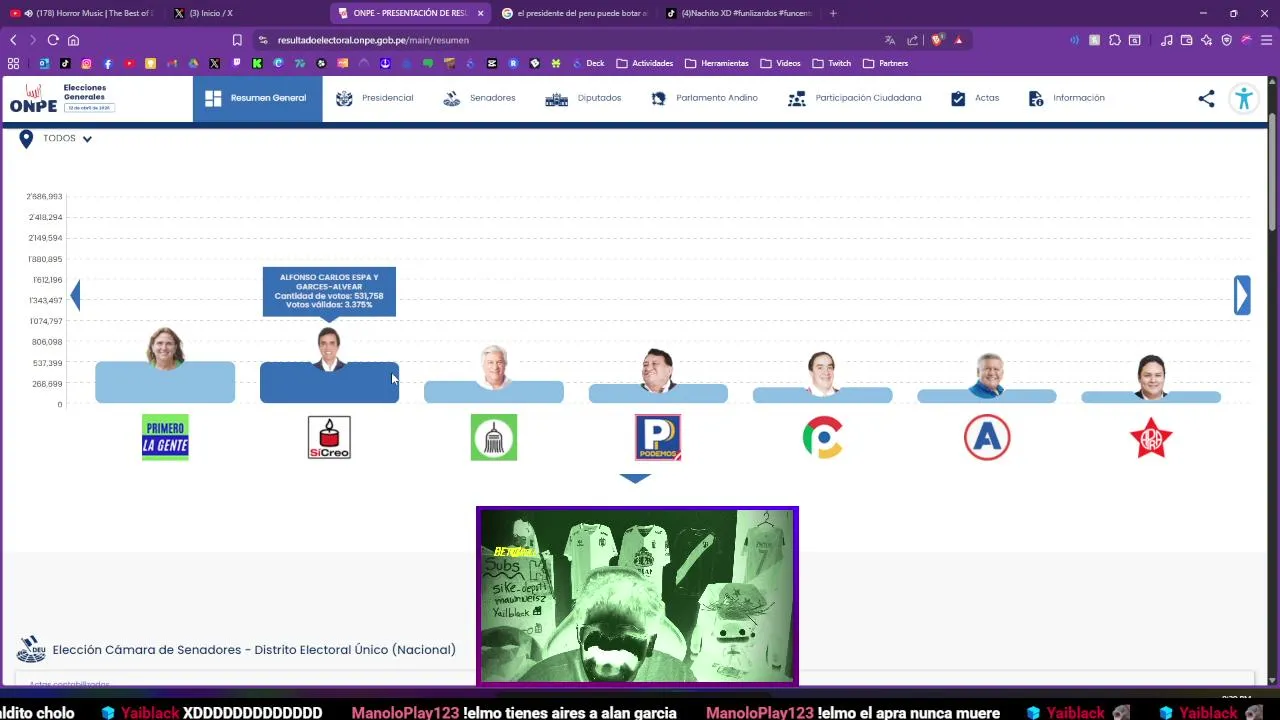Open the Partners bookmarks folder
1280x720 pixels.
pos(886,63)
